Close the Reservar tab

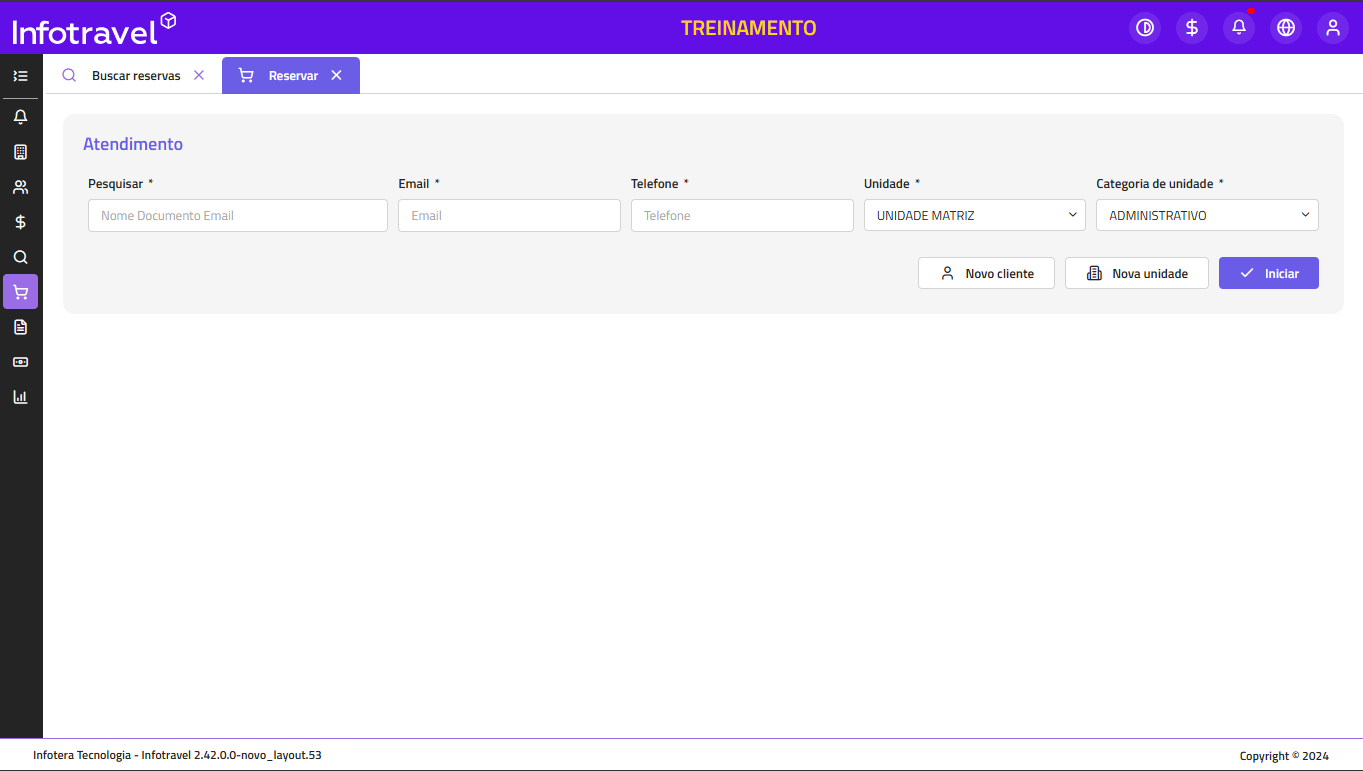click(337, 76)
